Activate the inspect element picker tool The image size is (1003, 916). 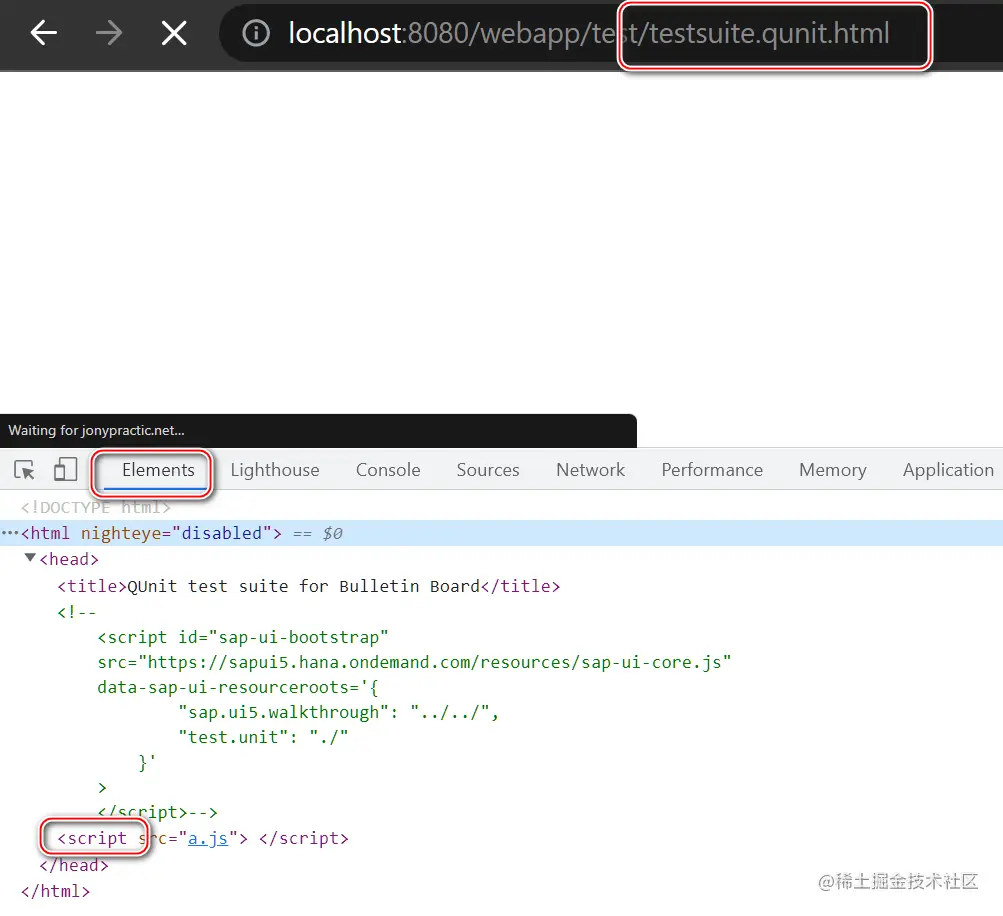[24, 470]
